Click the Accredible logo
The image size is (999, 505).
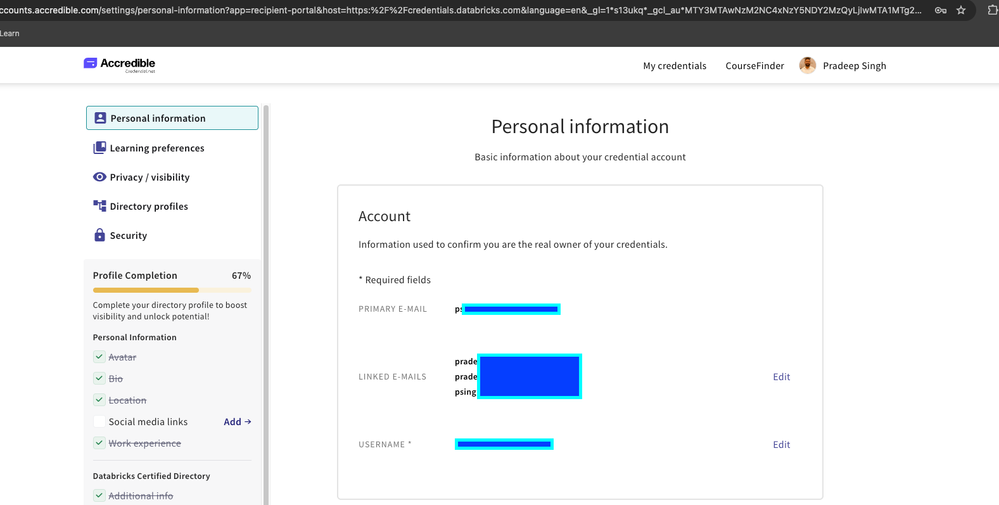tap(119, 64)
